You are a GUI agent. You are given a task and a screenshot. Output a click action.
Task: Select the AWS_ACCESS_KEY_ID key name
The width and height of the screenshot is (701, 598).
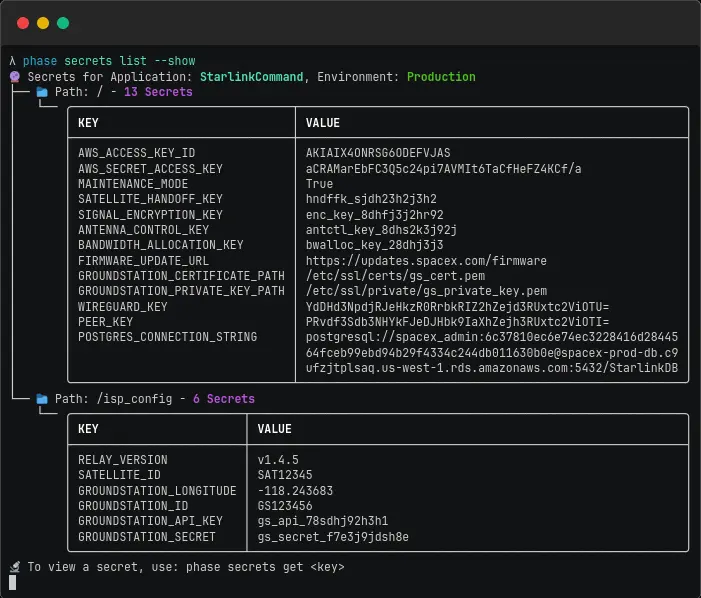(x=136, y=153)
